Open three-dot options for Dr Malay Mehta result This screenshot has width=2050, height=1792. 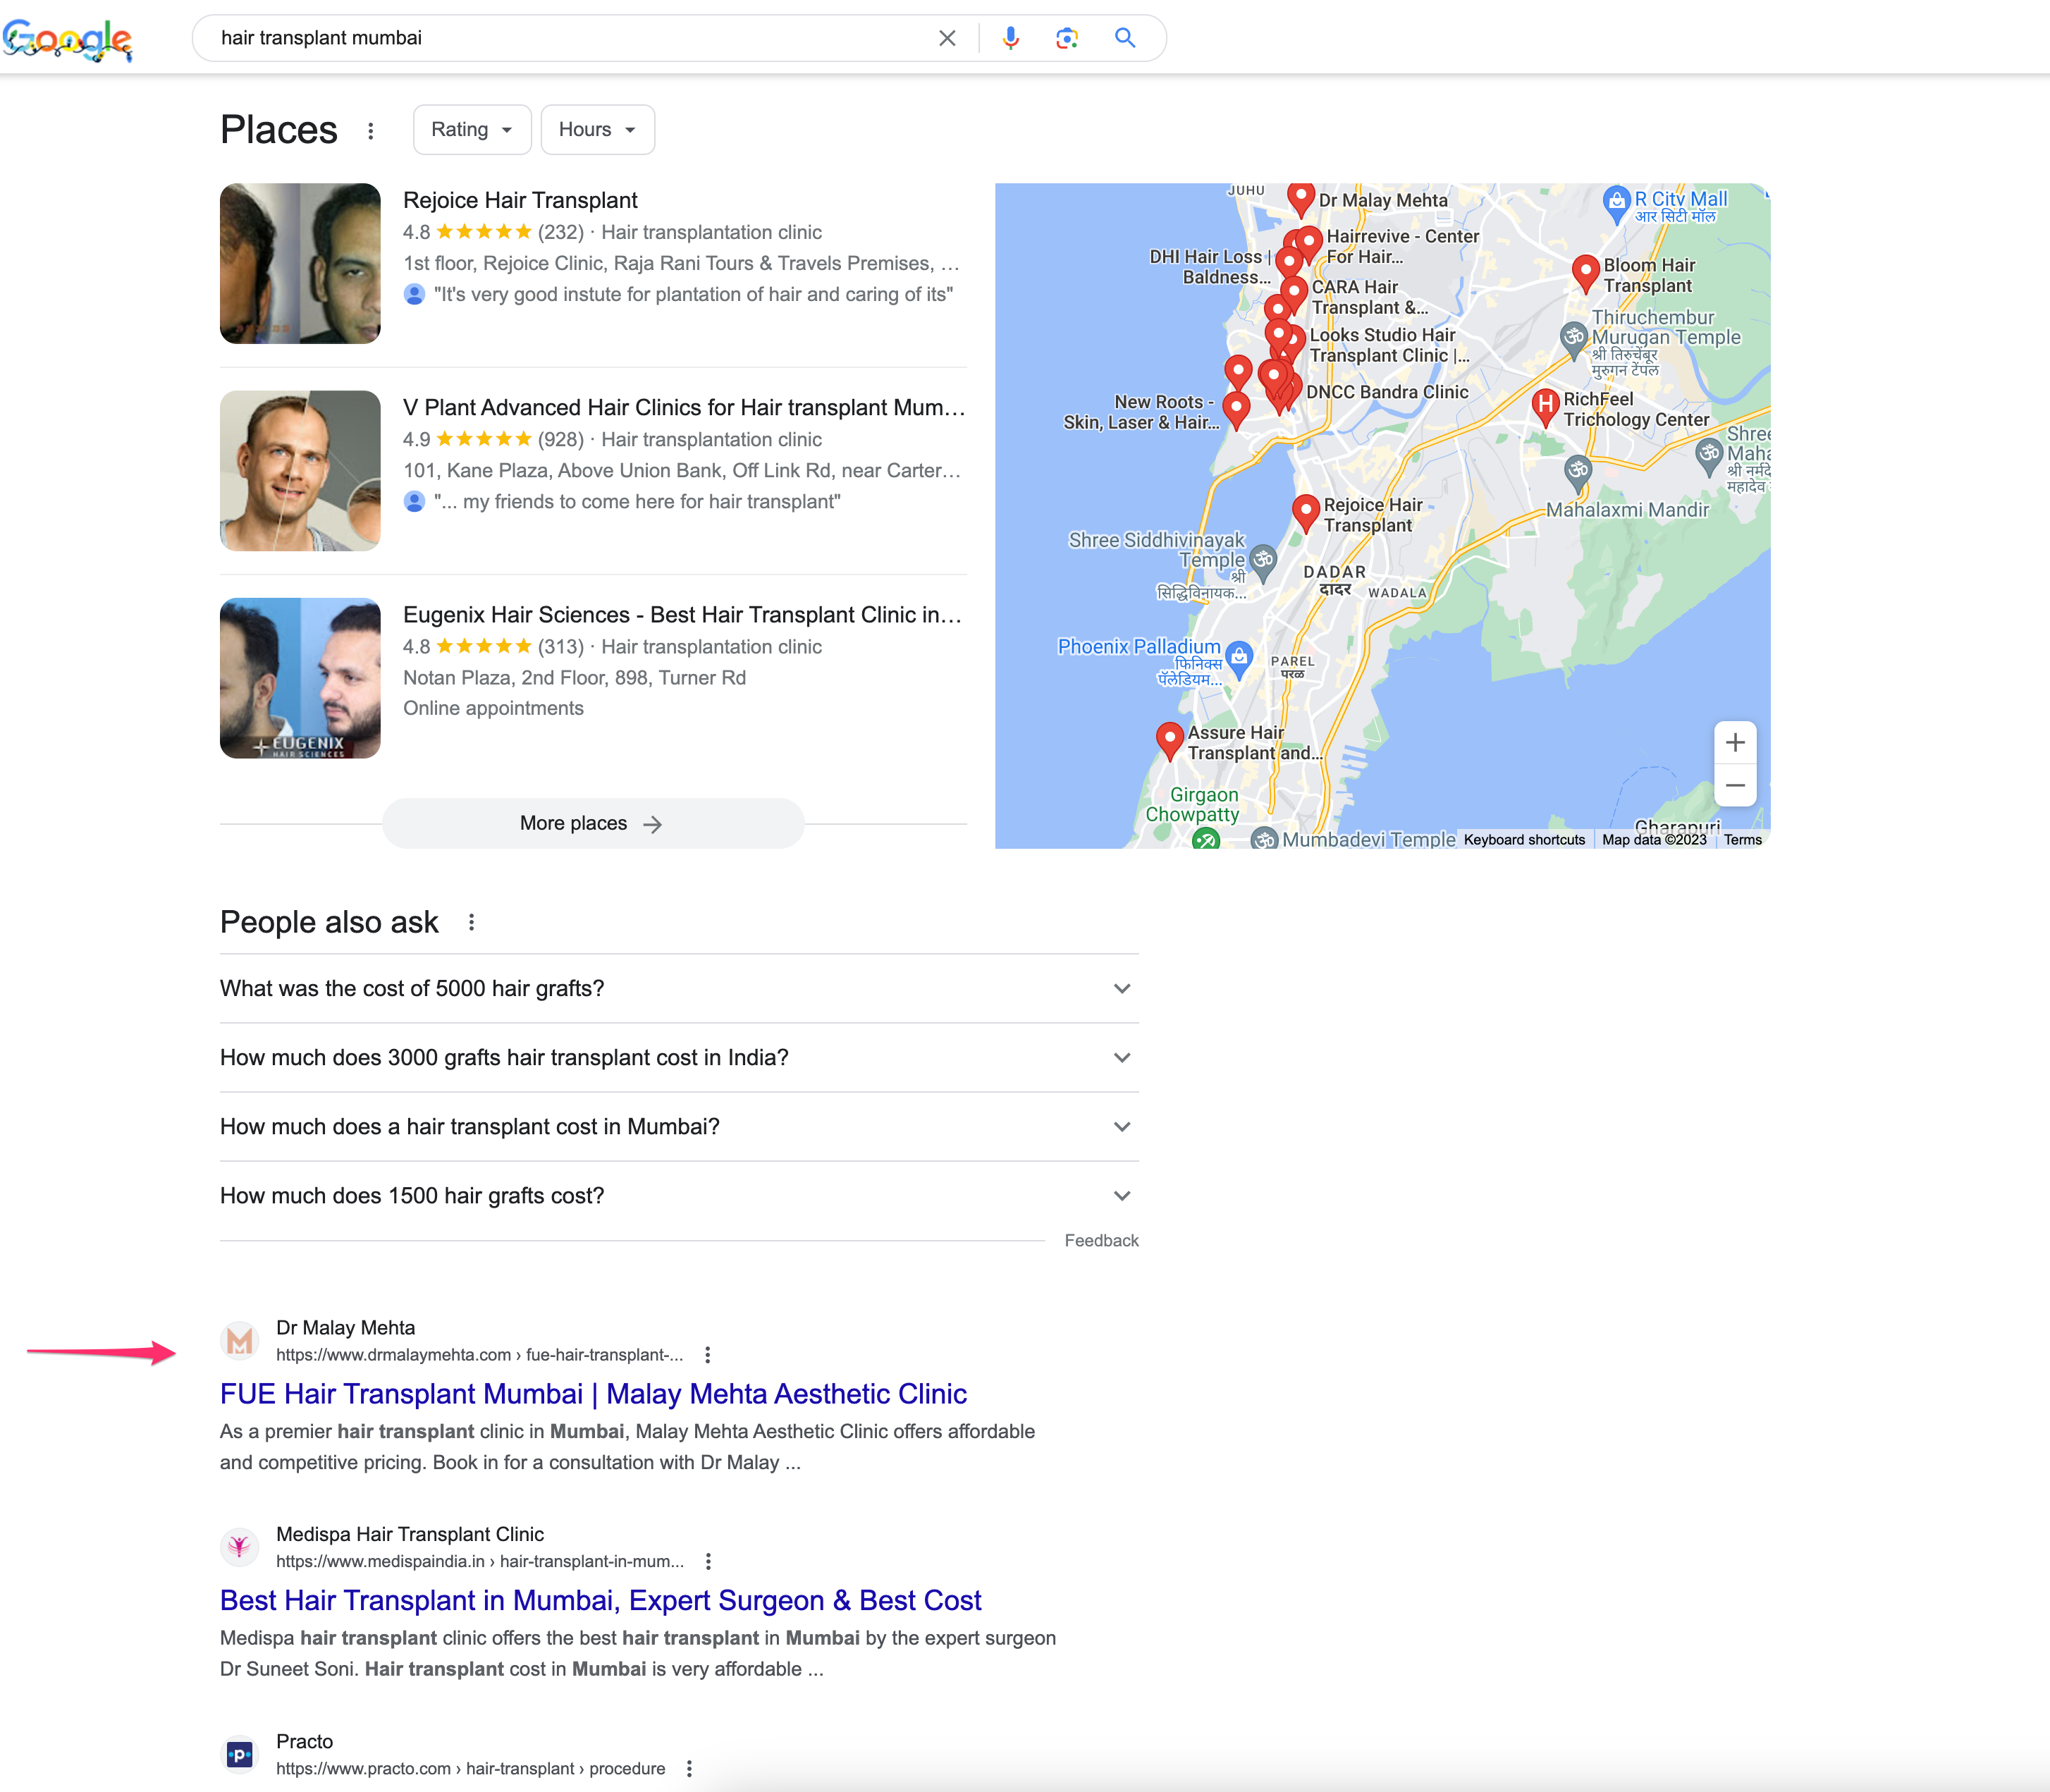pyautogui.click(x=707, y=1355)
